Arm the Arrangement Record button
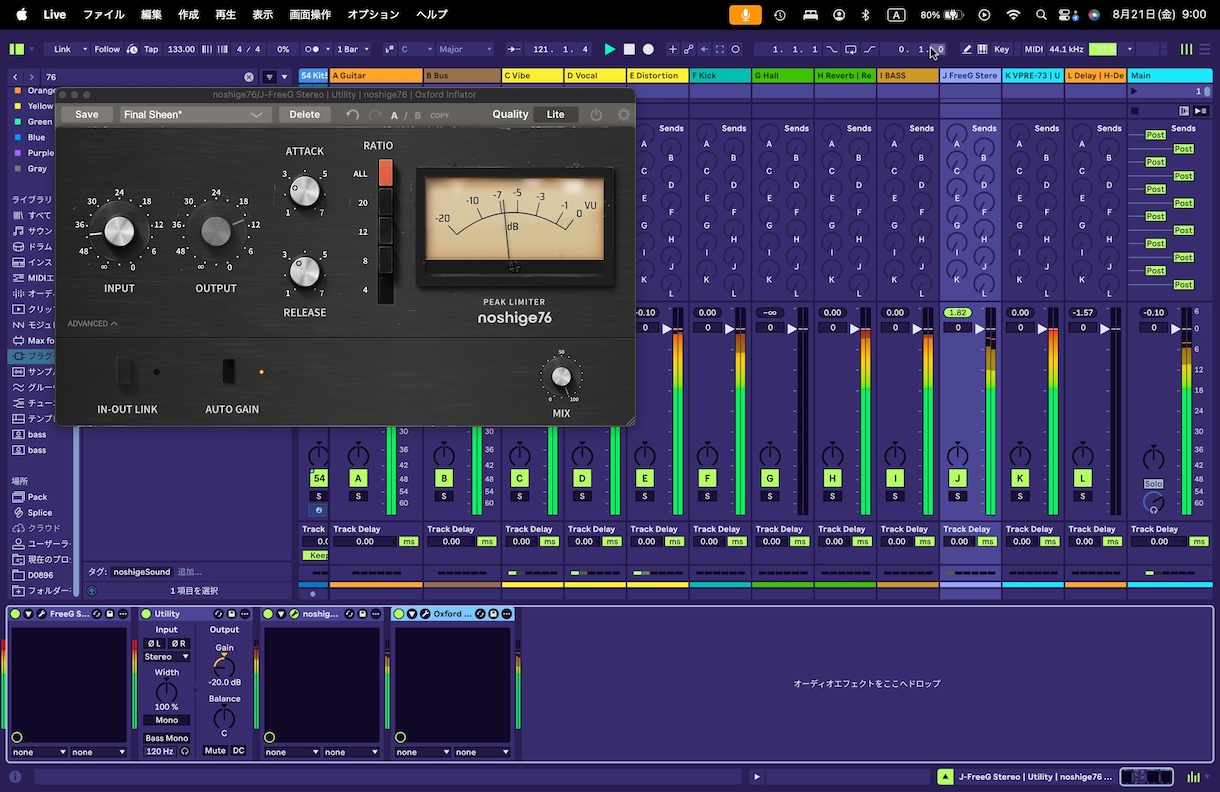 (648, 49)
